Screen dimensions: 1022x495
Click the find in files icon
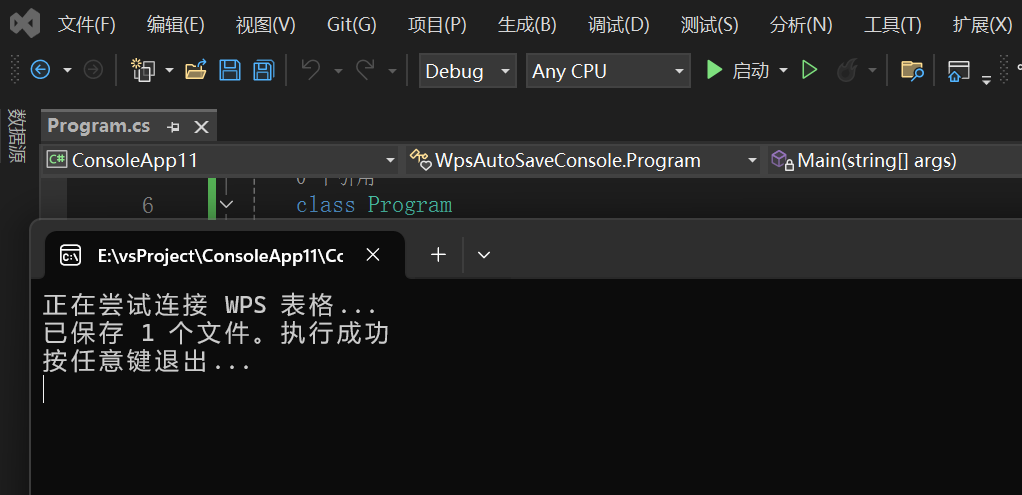(x=911, y=70)
